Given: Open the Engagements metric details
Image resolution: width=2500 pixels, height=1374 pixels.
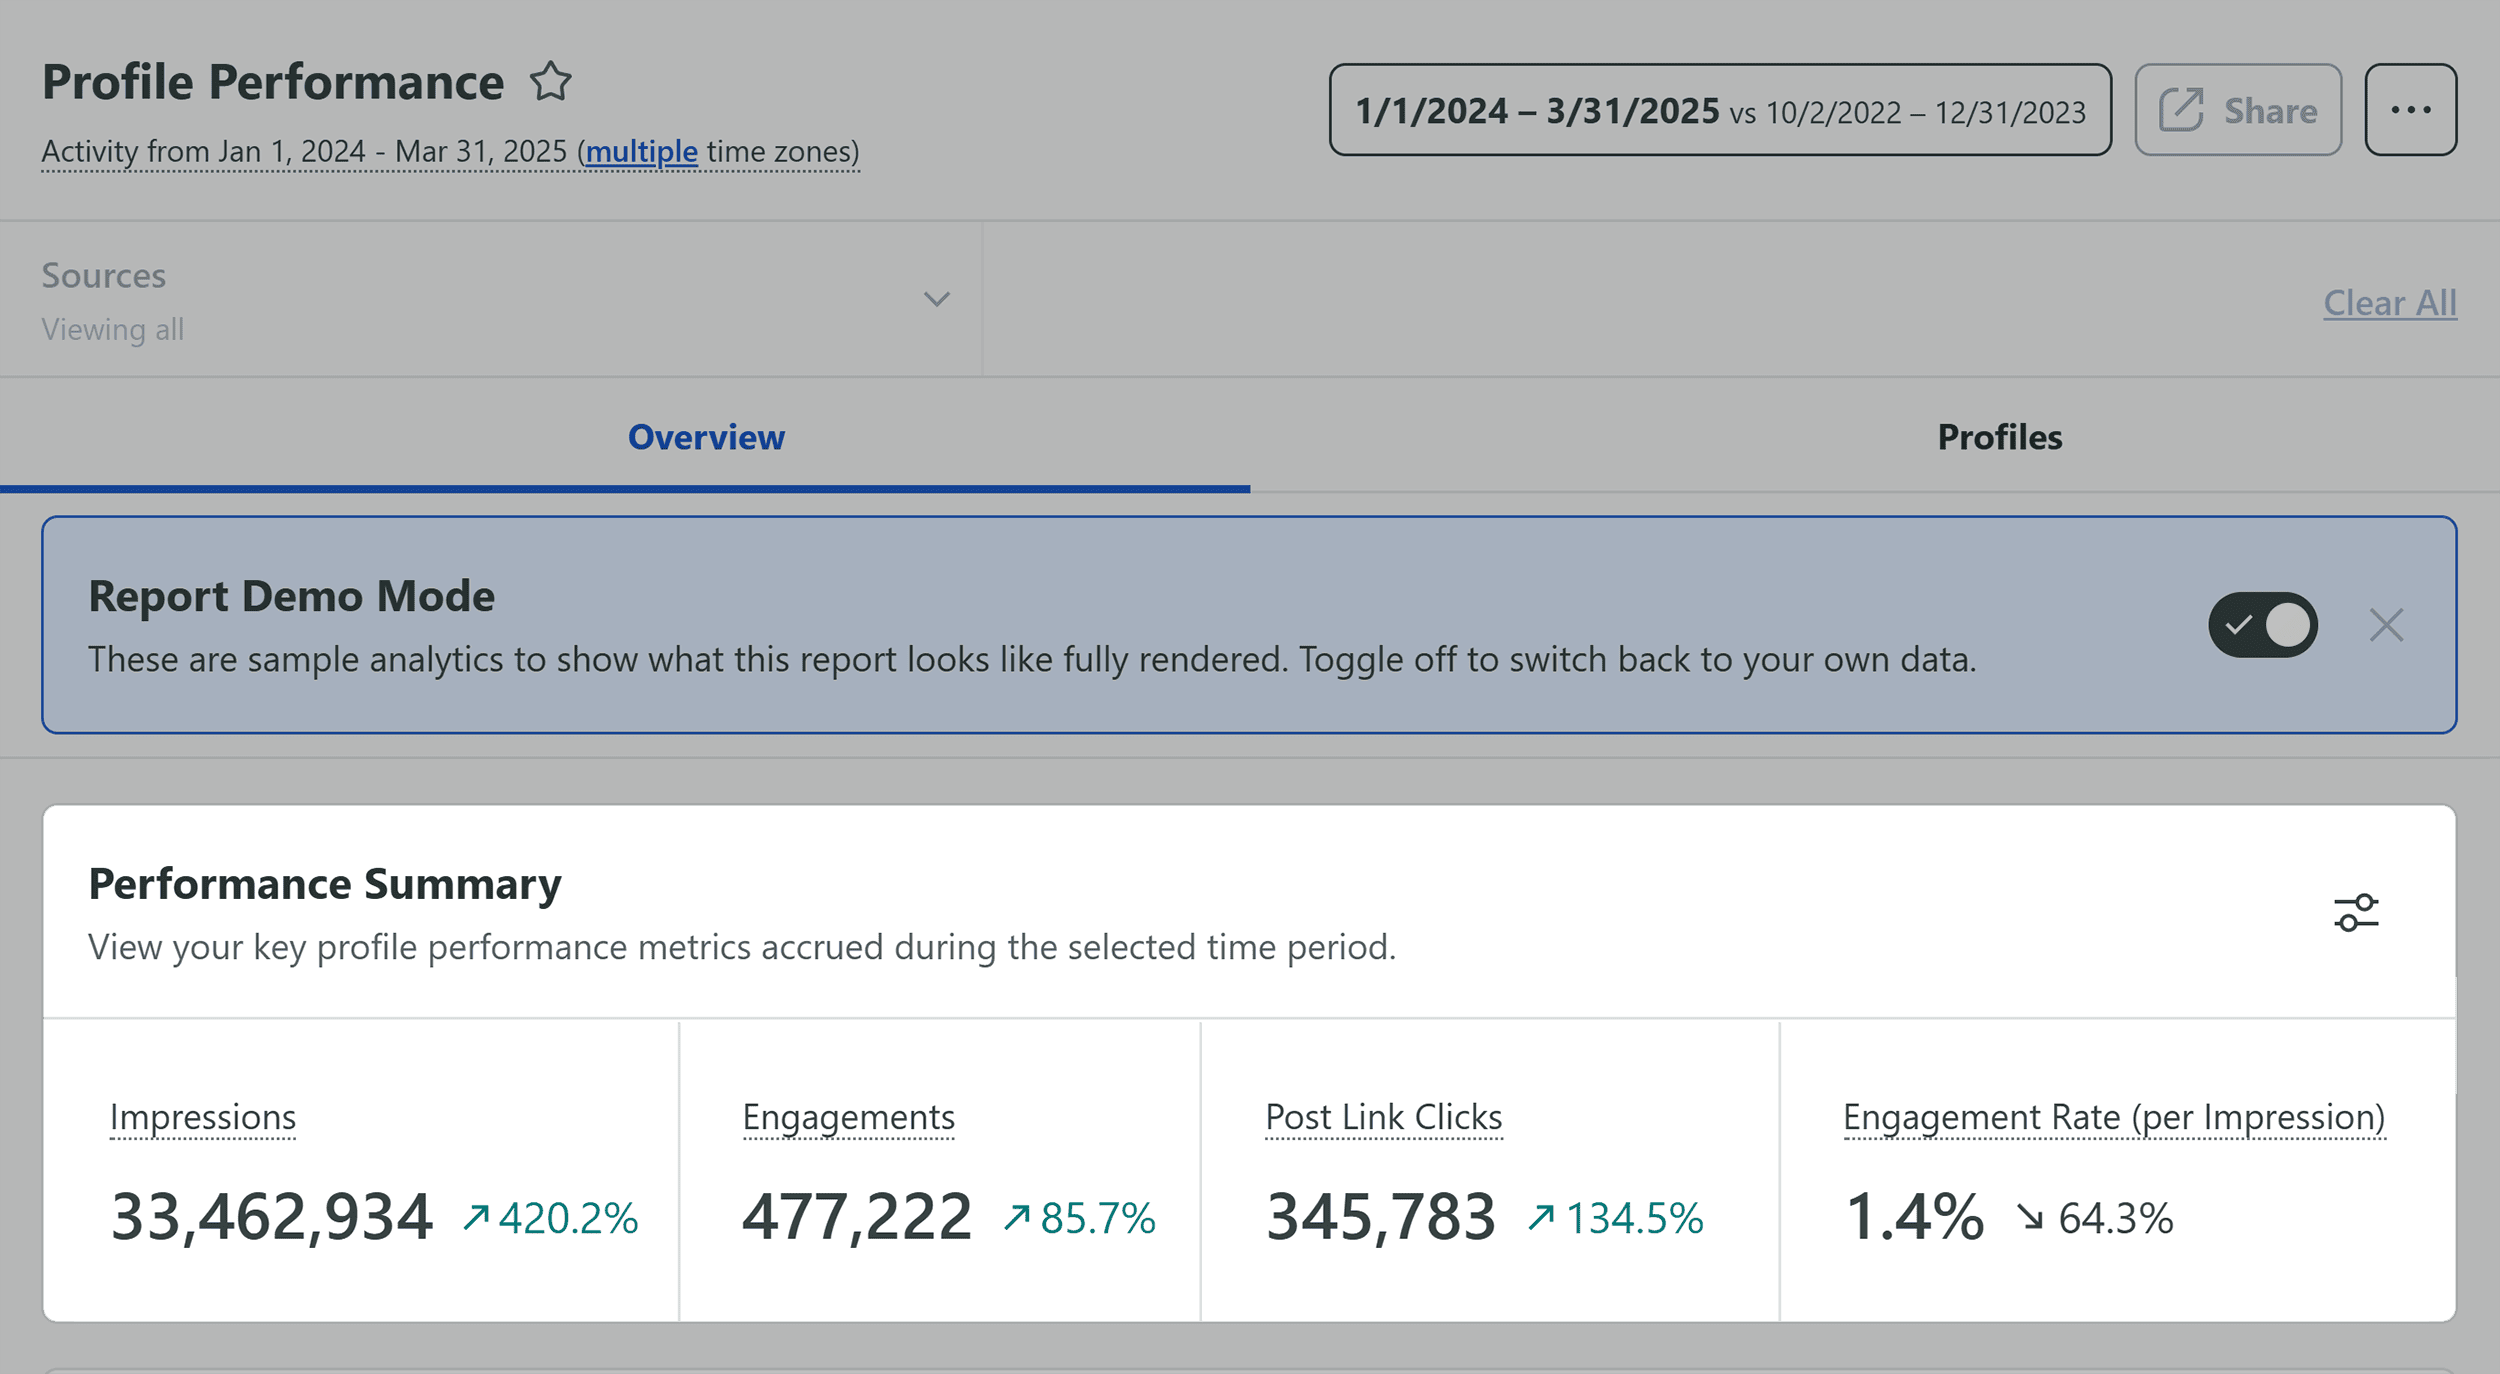Looking at the screenshot, I should pyautogui.click(x=848, y=1117).
